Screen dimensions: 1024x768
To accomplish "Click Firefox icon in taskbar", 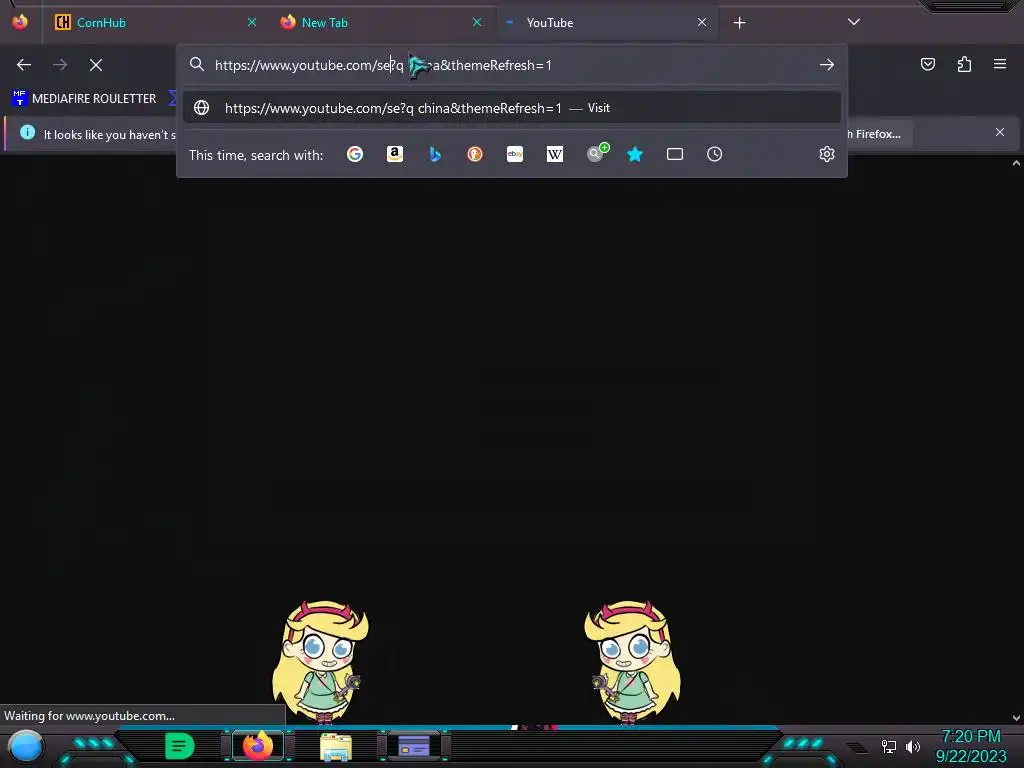I will (257, 746).
